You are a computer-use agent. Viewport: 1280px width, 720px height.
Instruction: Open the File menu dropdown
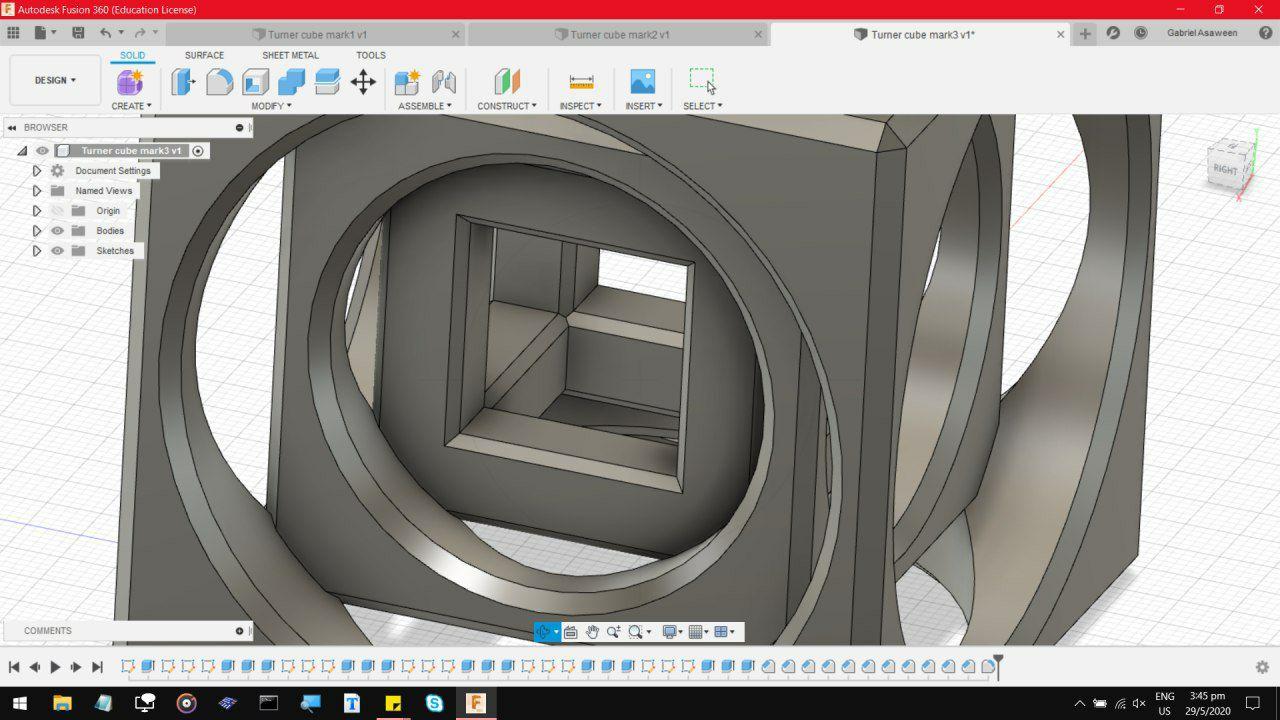(x=45, y=33)
